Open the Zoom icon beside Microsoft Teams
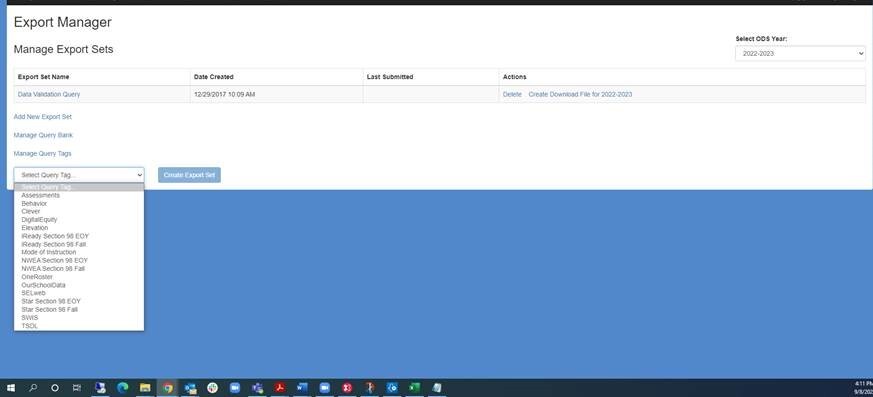 tap(235, 388)
